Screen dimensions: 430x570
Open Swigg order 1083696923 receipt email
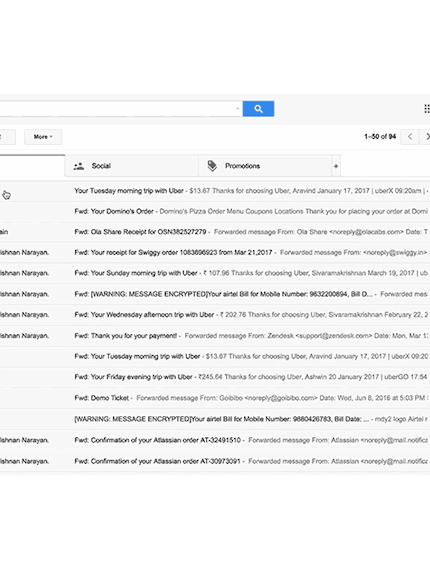pos(215,253)
